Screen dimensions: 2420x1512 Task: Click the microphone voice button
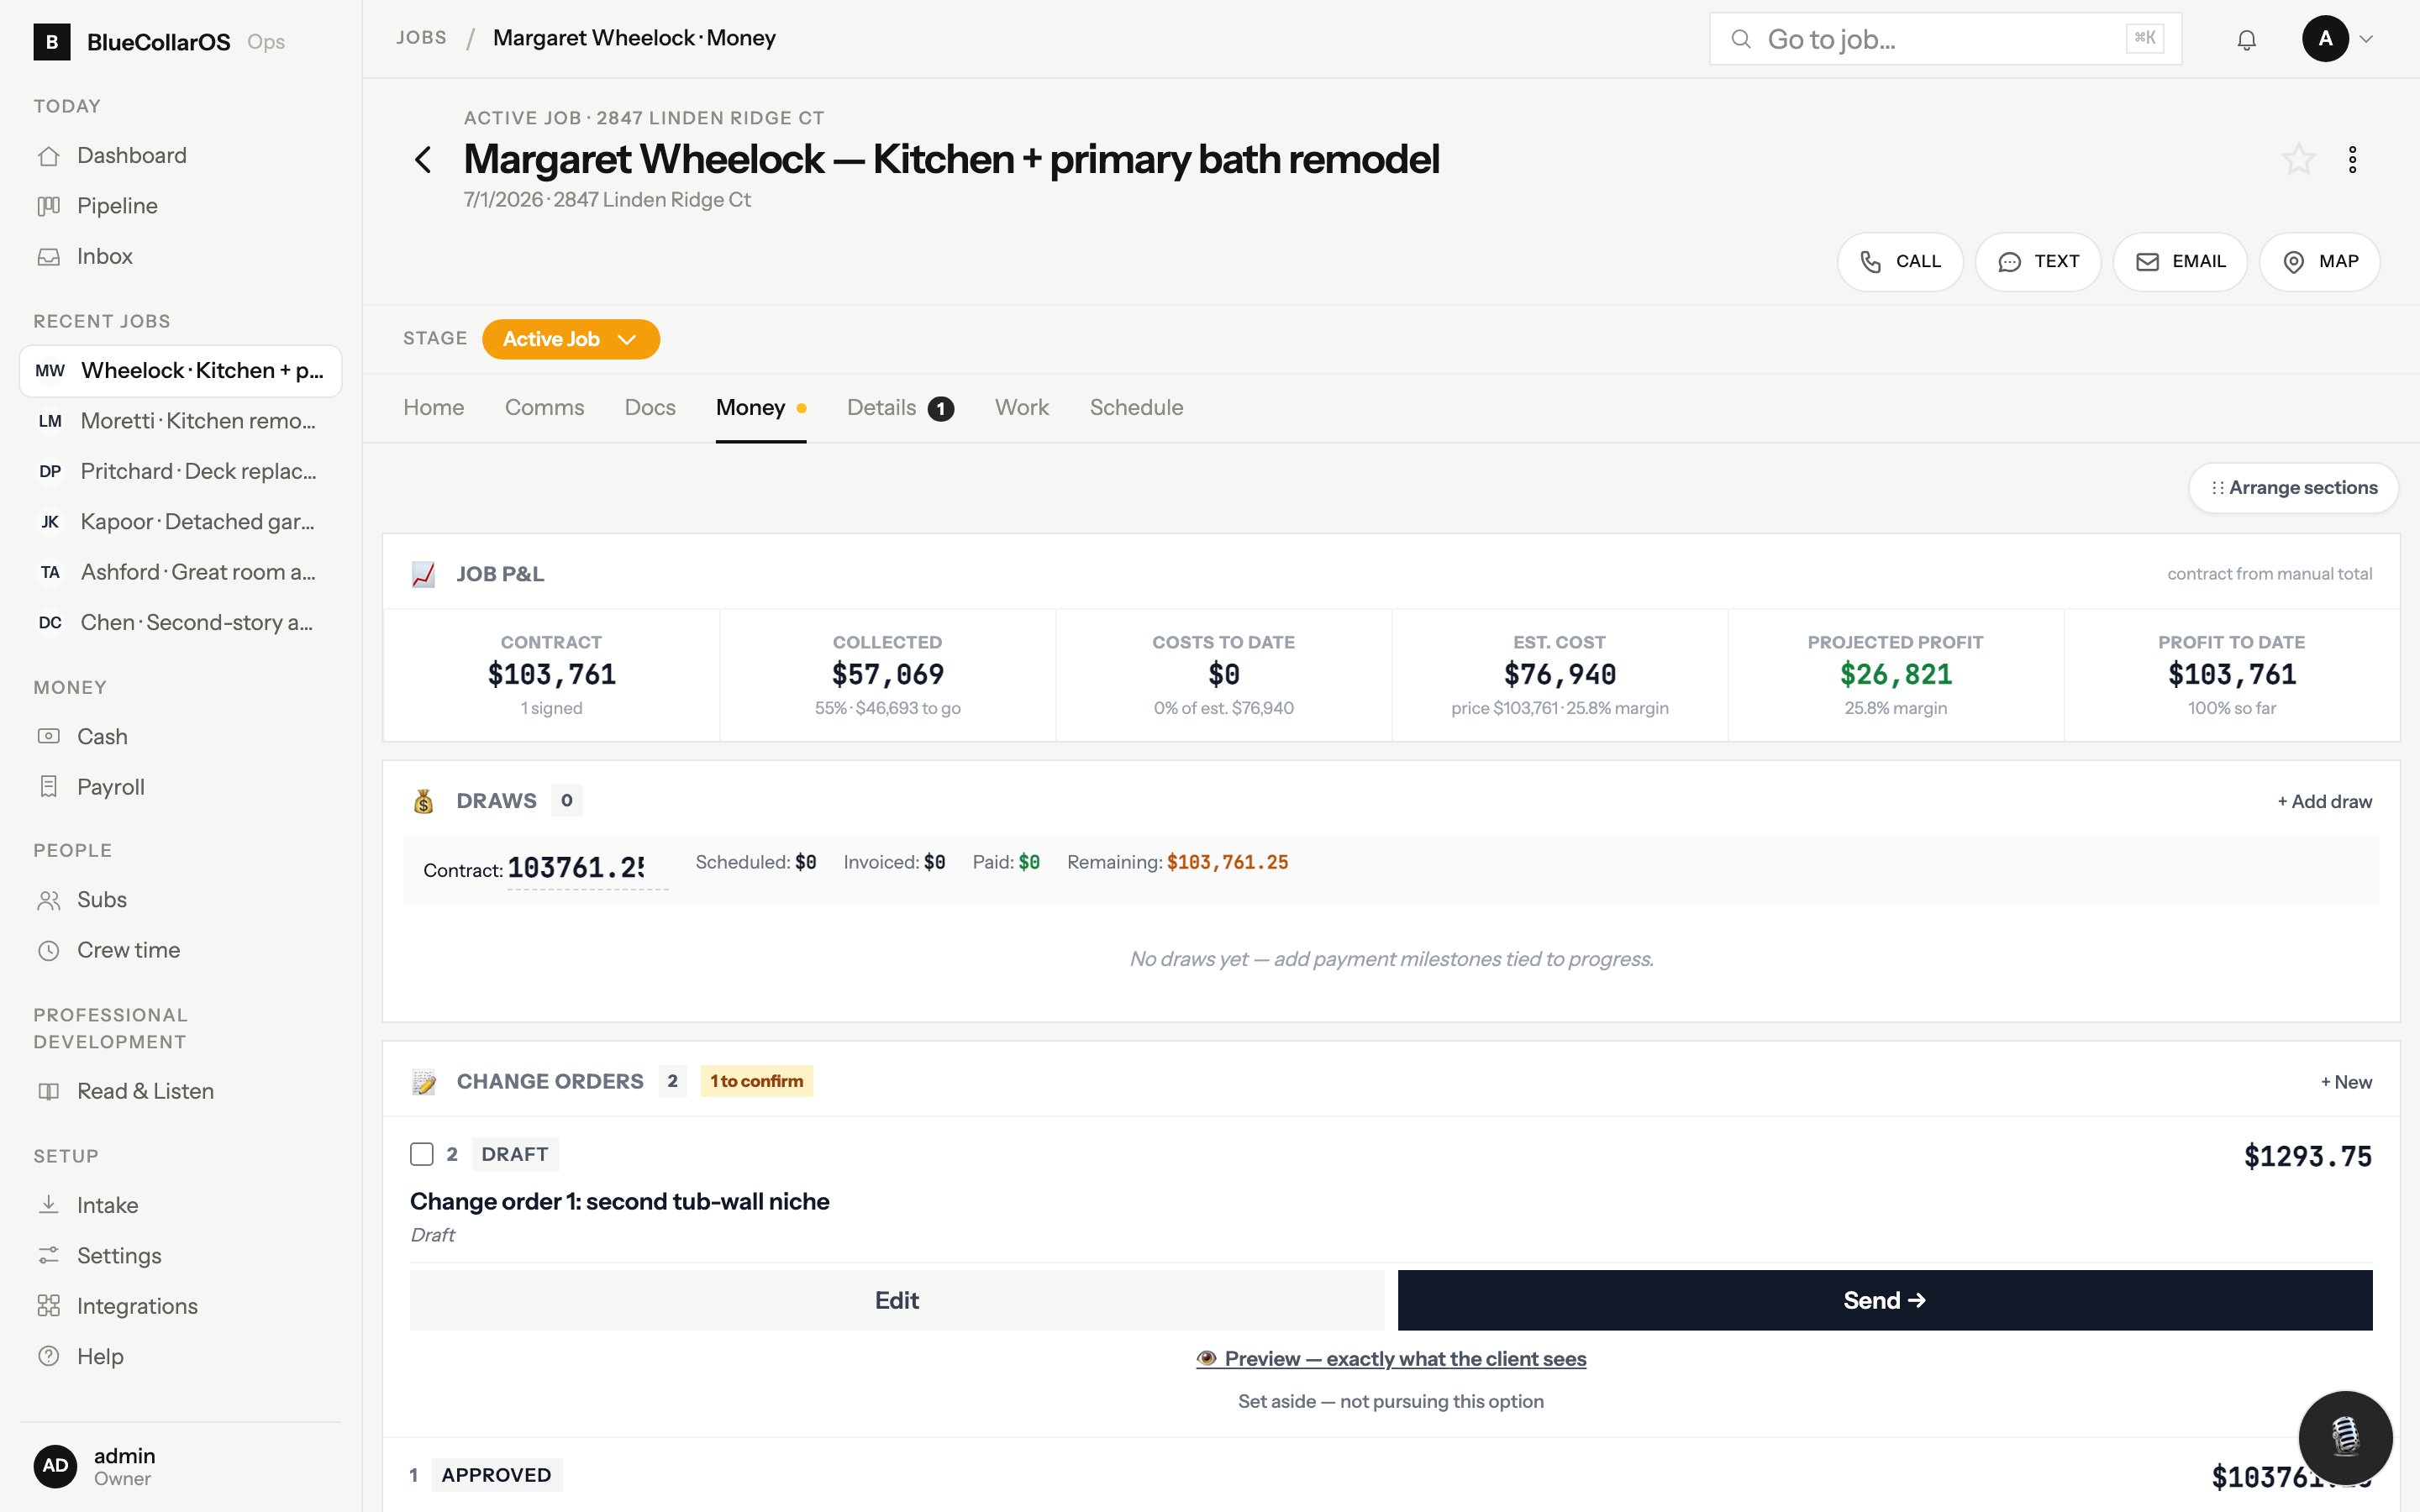click(x=2345, y=1437)
